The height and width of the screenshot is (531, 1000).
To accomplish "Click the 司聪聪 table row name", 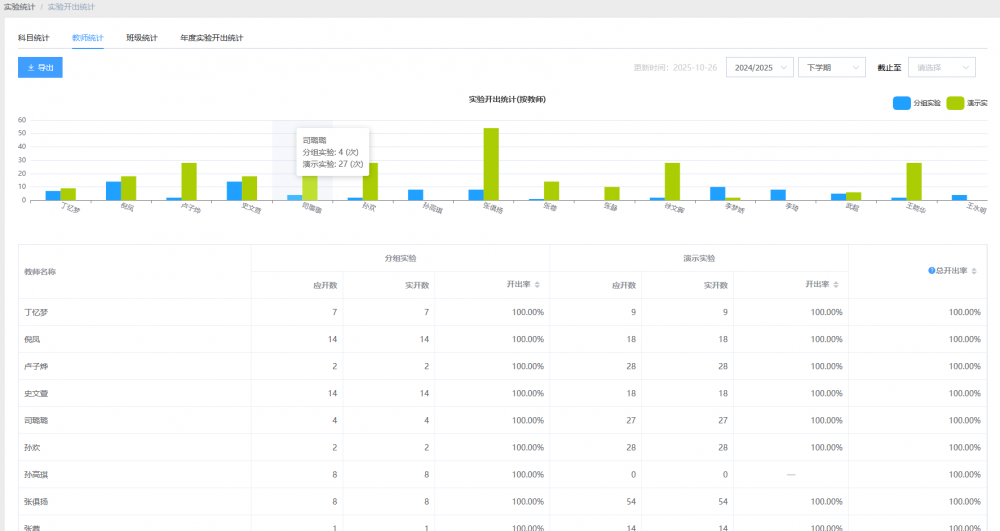I will click(36, 420).
